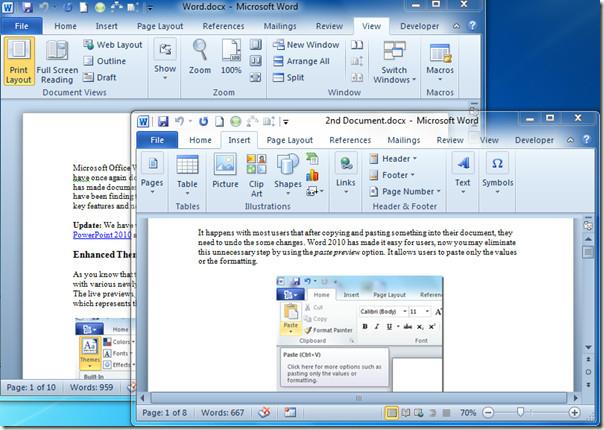Viewport: 604px width, 430px height.
Task: Click the Text icon in Insert ribbon
Action: tap(462, 170)
